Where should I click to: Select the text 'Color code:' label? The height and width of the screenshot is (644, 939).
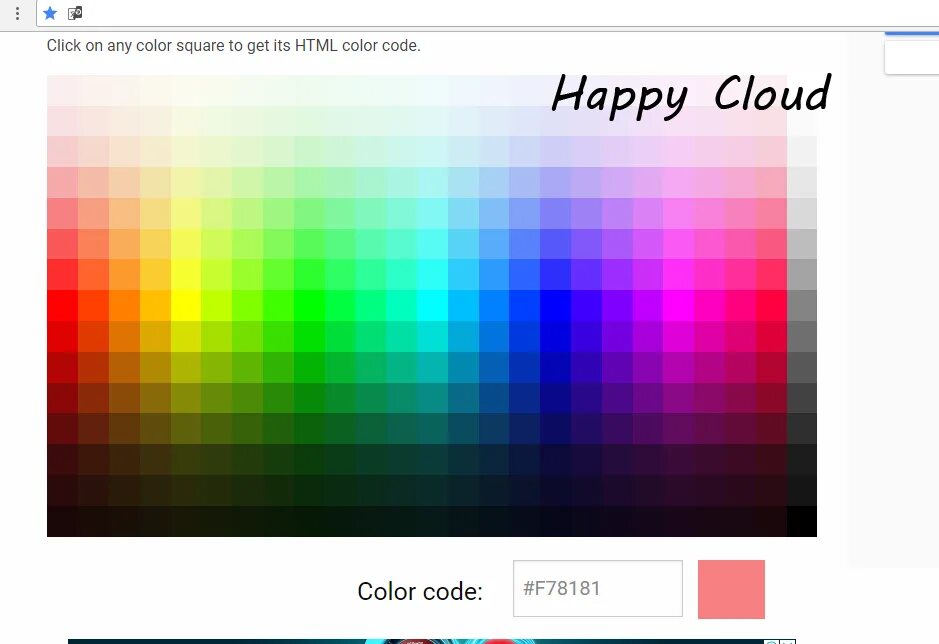[420, 591]
